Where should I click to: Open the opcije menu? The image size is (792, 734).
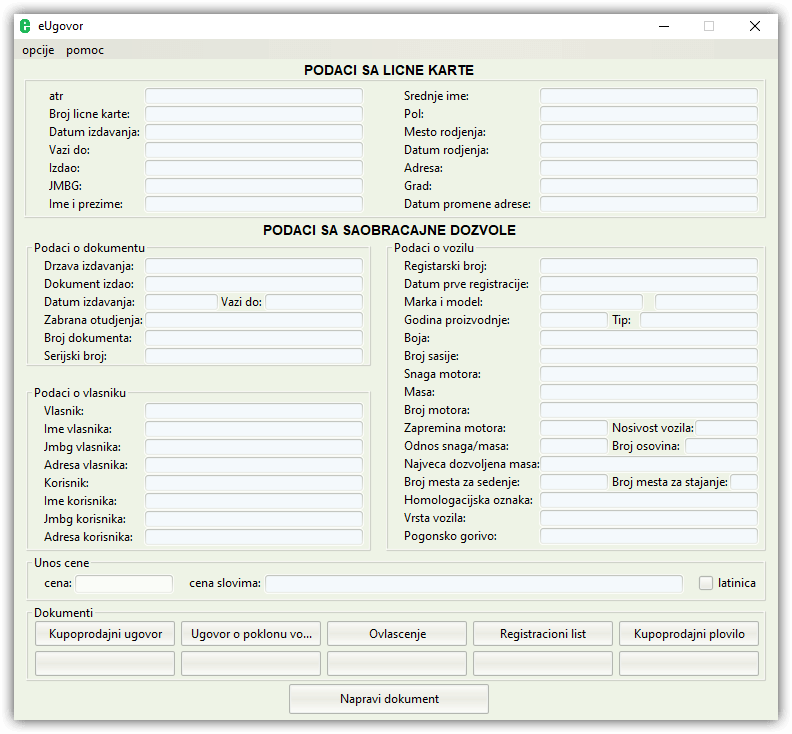38,50
